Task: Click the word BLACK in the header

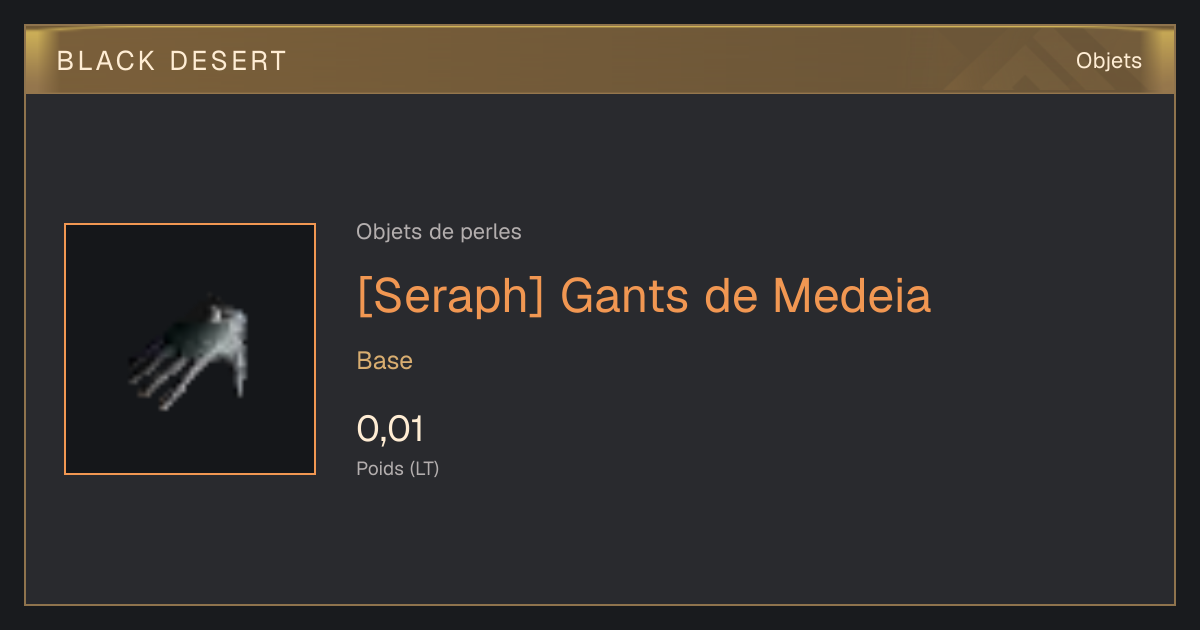Action: pos(107,61)
